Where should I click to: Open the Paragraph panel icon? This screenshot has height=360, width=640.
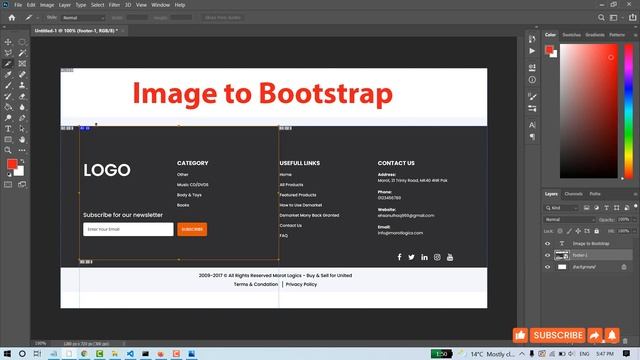tap(532, 137)
